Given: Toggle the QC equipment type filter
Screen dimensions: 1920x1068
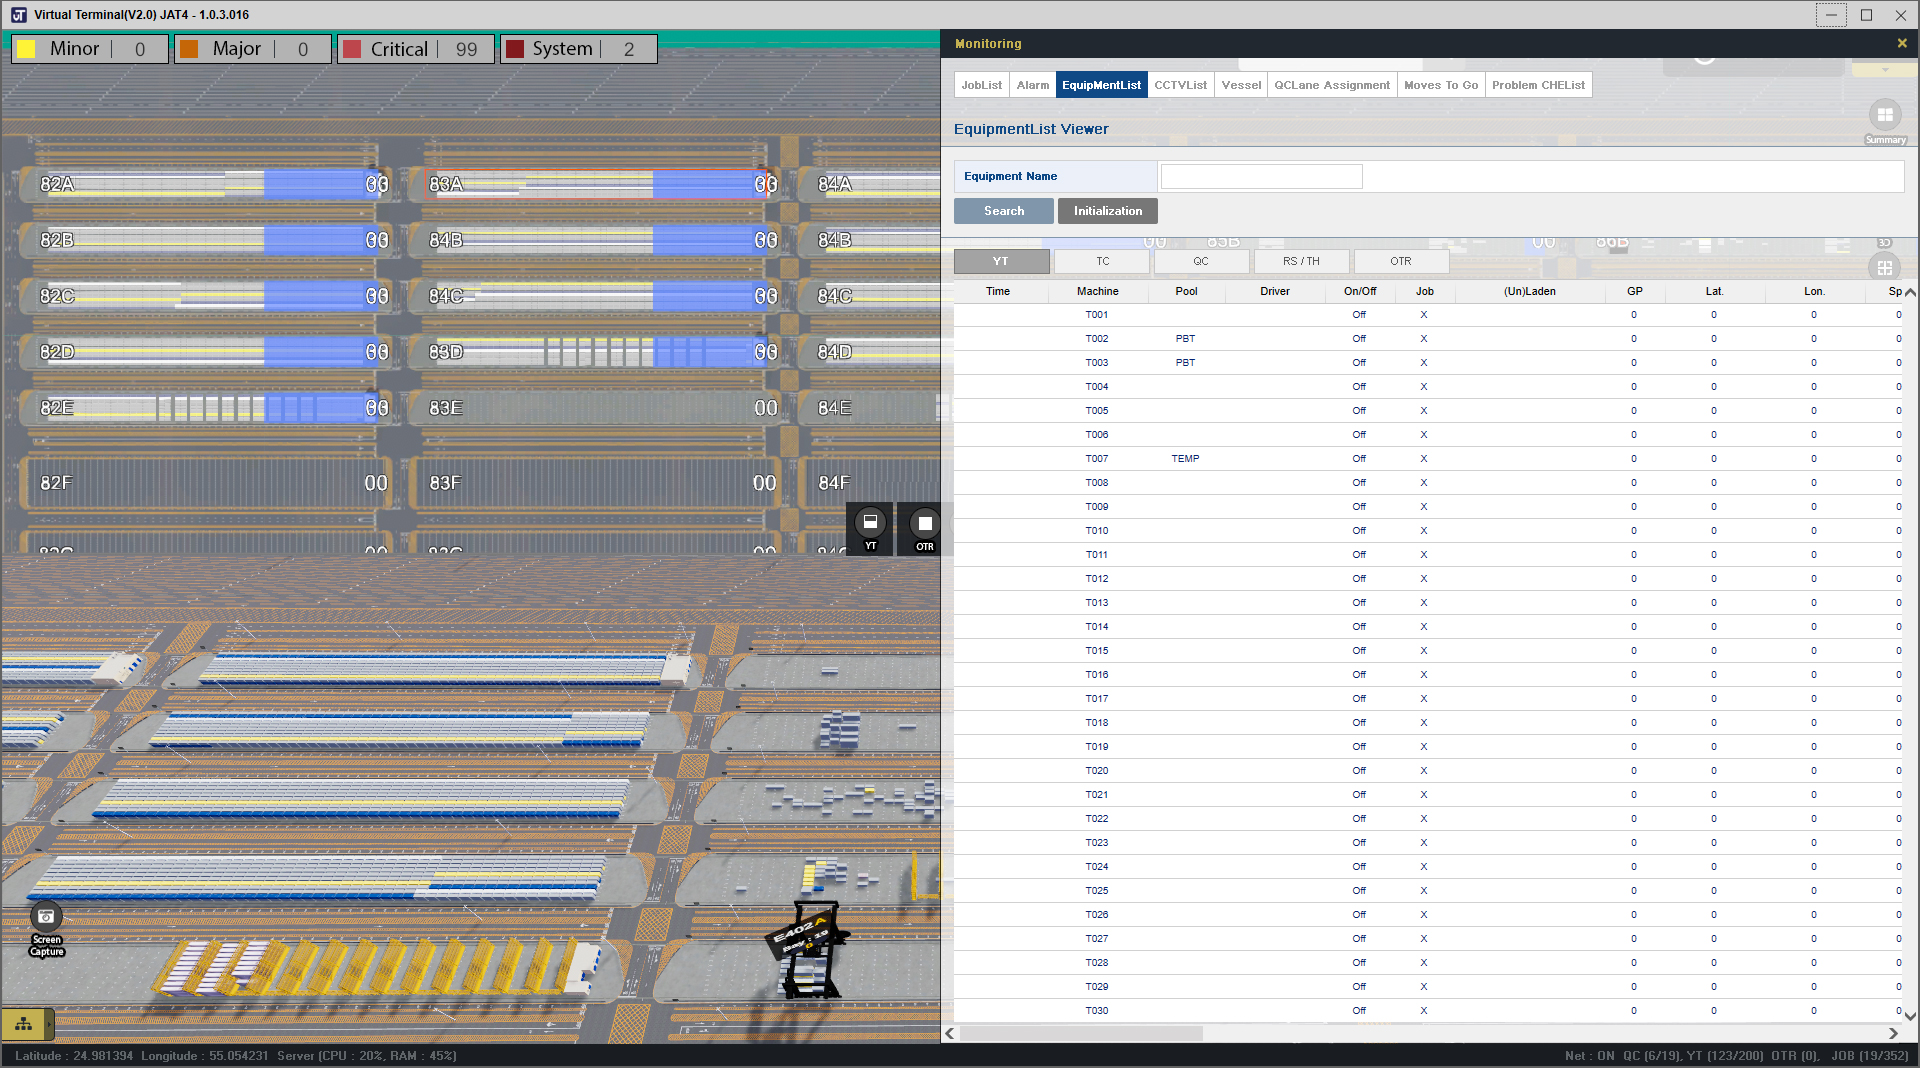Looking at the screenshot, I should tap(1200, 262).
